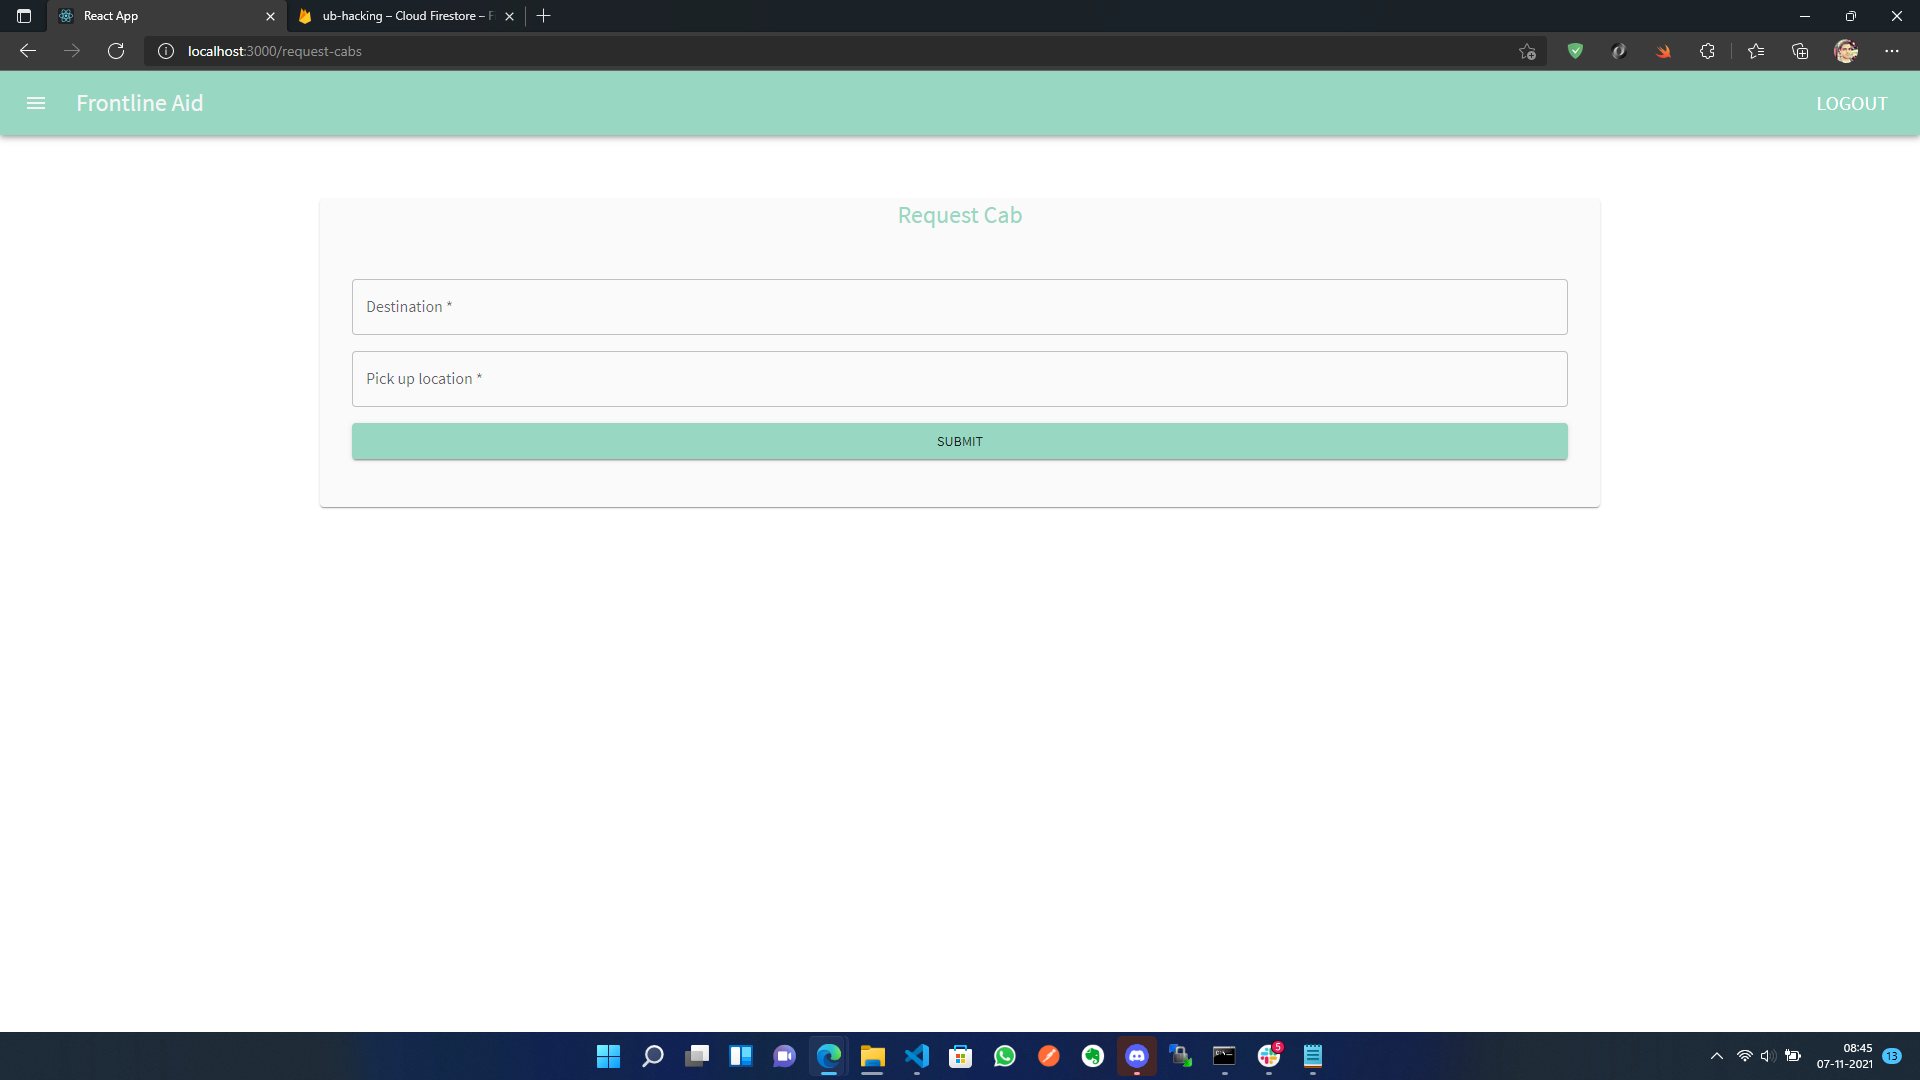Click the Destination input field

[959, 307]
